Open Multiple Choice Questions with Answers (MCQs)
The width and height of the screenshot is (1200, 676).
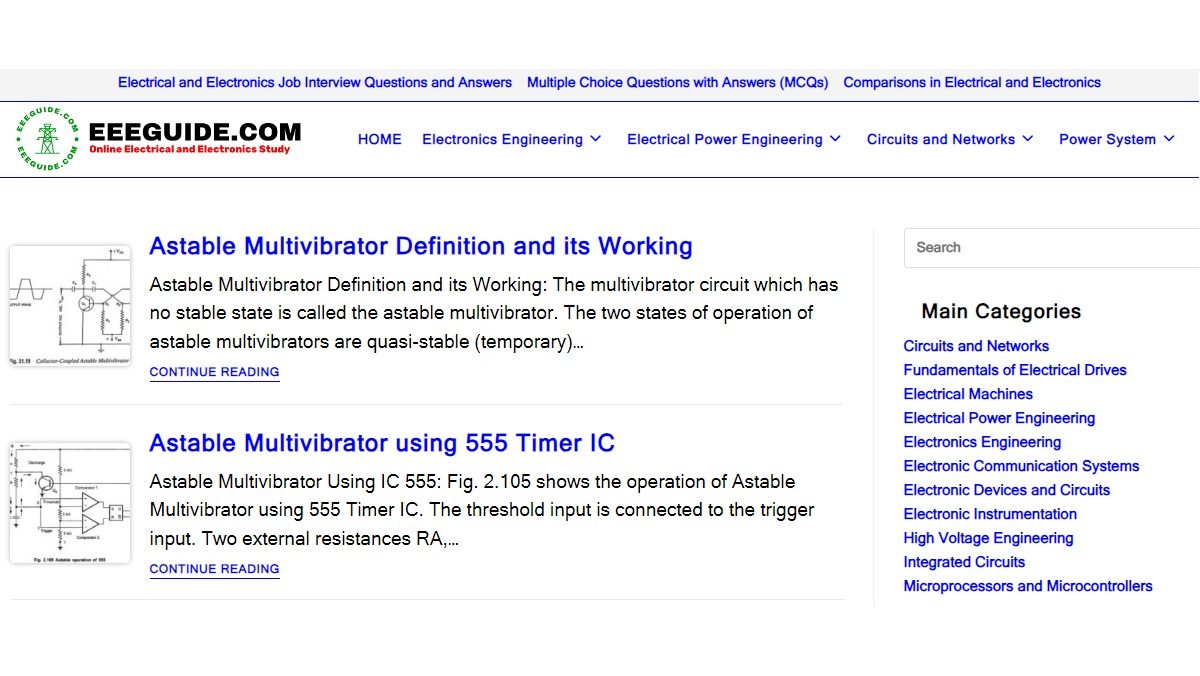pos(677,83)
